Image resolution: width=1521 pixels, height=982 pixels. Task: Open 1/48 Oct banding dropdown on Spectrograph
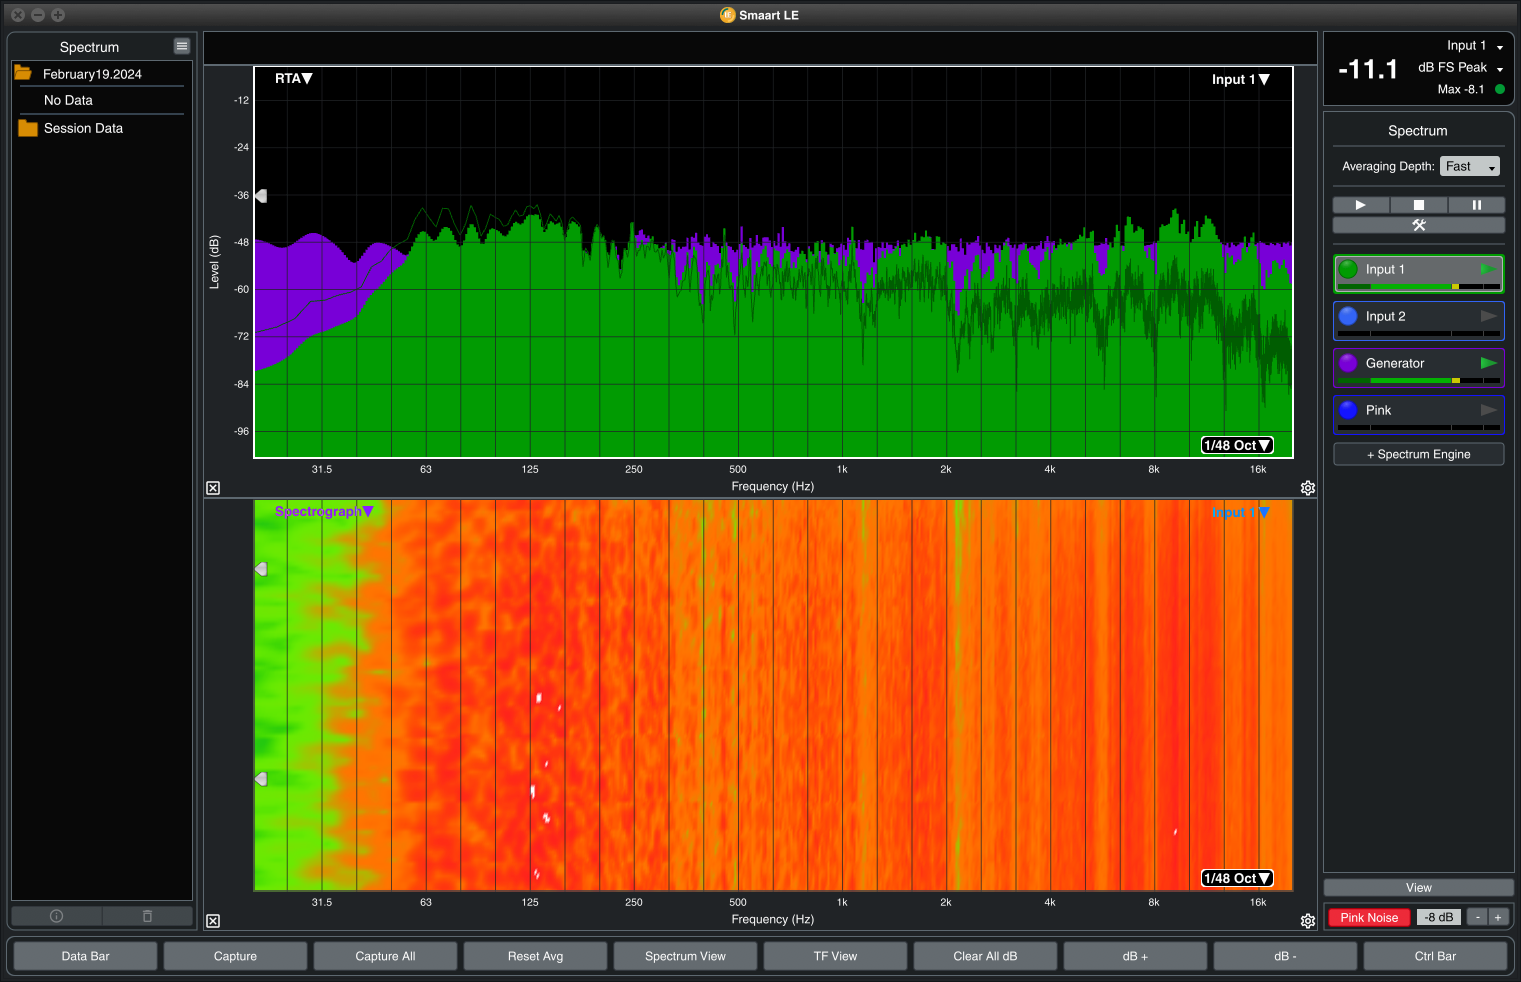(1237, 878)
